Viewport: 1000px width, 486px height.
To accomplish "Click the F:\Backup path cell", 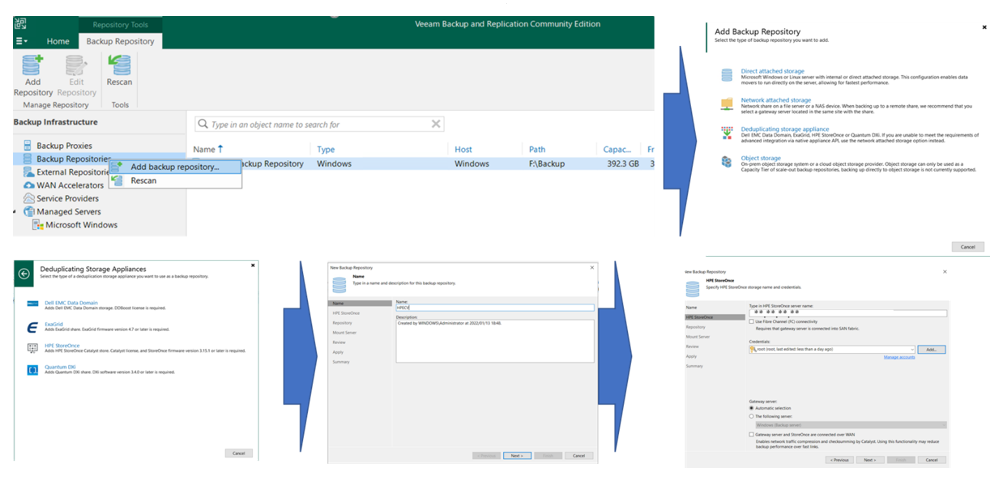I will pos(547,164).
